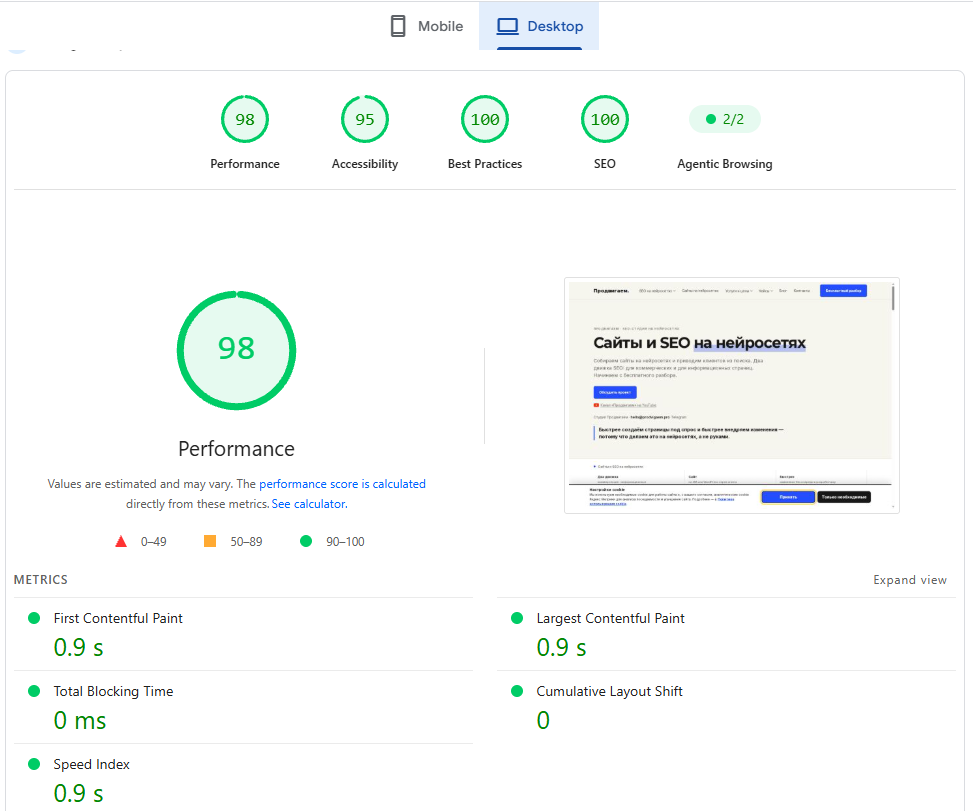
Task: Click the large 98 Performance gauge
Action: tap(236, 350)
